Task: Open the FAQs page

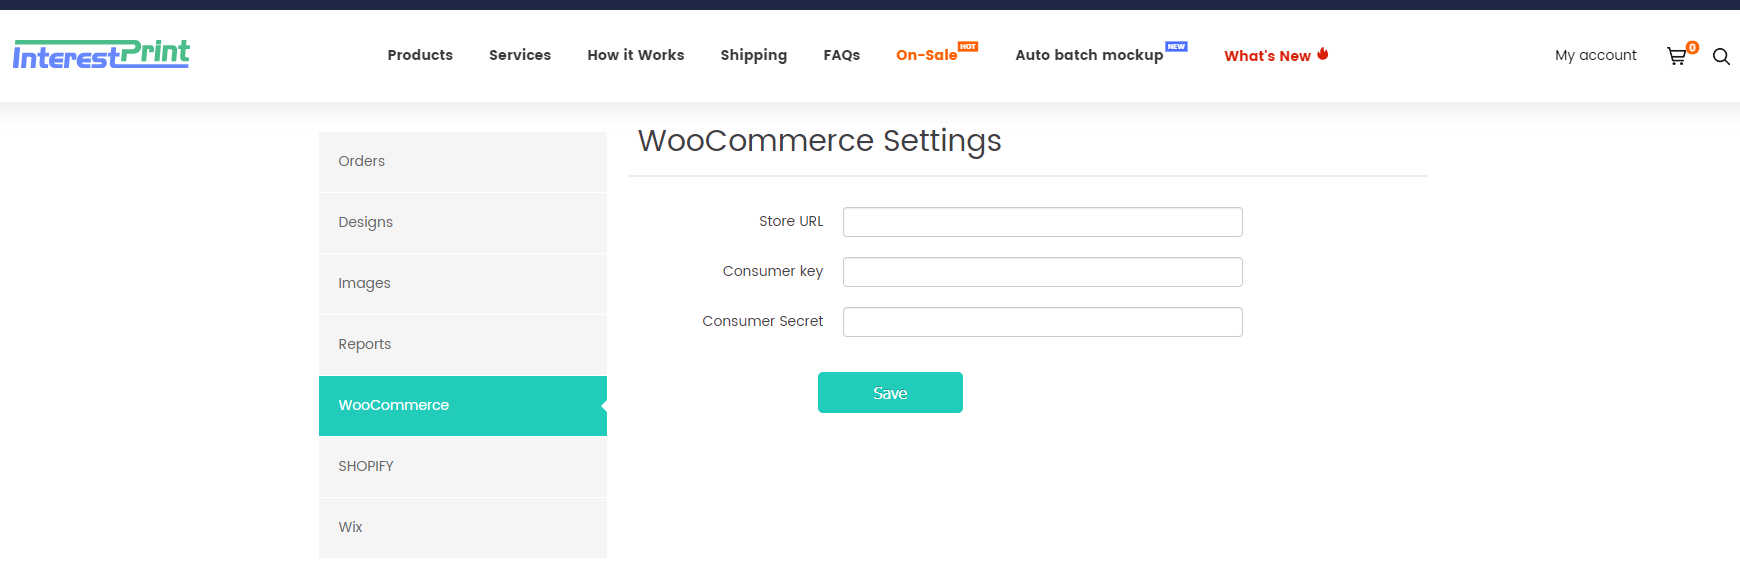Action: click(x=842, y=55)
